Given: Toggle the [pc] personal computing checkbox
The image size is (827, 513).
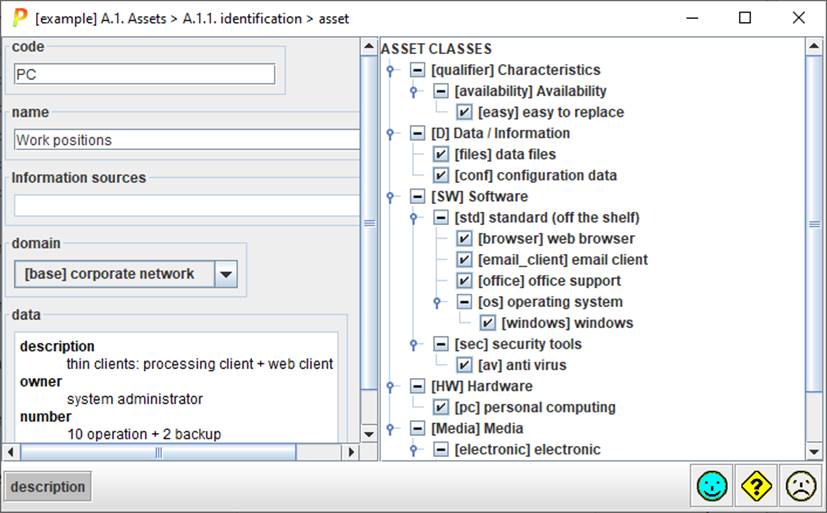Looking at the screenshot, I should pos(441,407).
